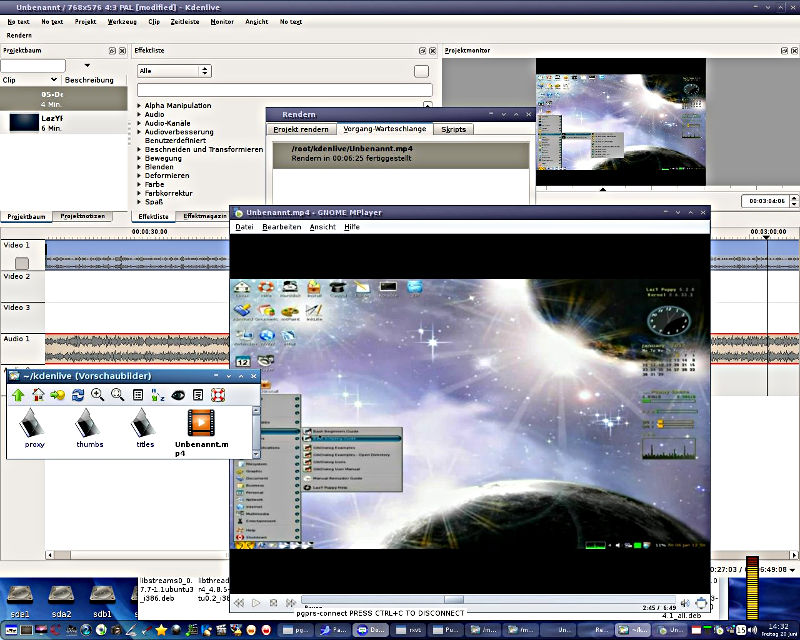Open sda2 drive icon on desktop
Screen dimensions: 800x640
pyautogui.click(x=61, y=602)
